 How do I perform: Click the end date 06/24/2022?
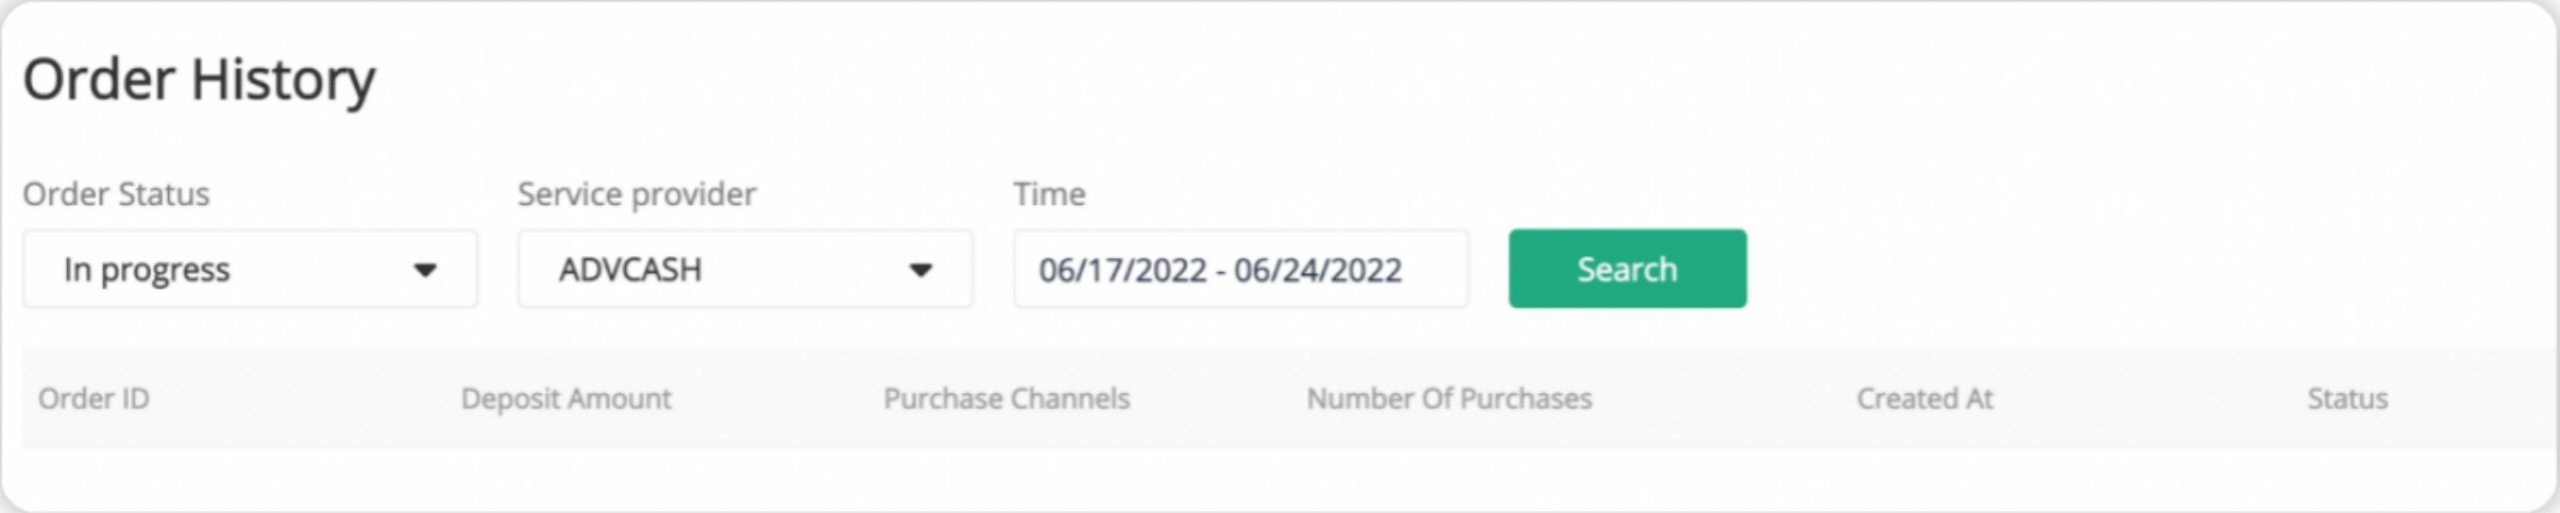(x=1317, y=270)
